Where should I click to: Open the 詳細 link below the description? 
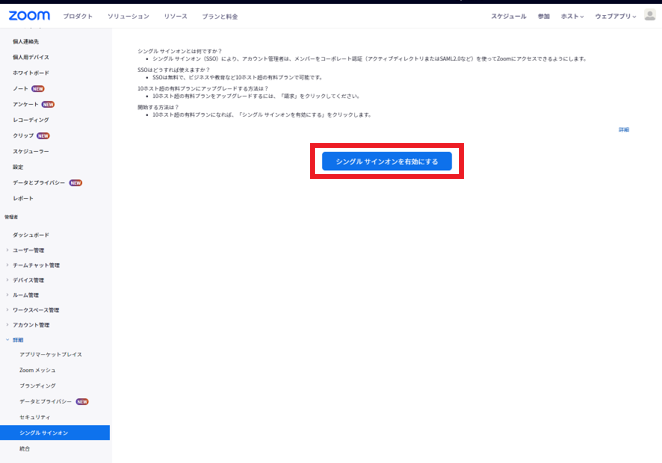[623, 130]
